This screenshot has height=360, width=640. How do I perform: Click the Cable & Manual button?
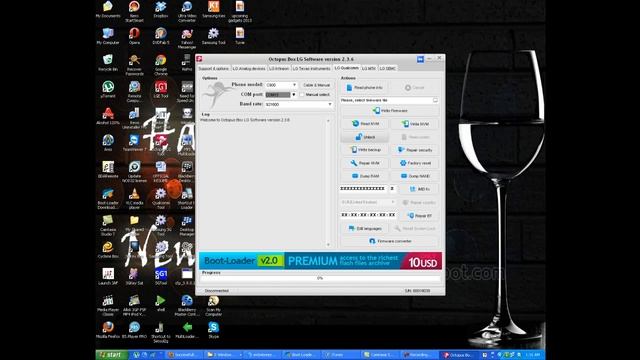click(x=316, y=85)
